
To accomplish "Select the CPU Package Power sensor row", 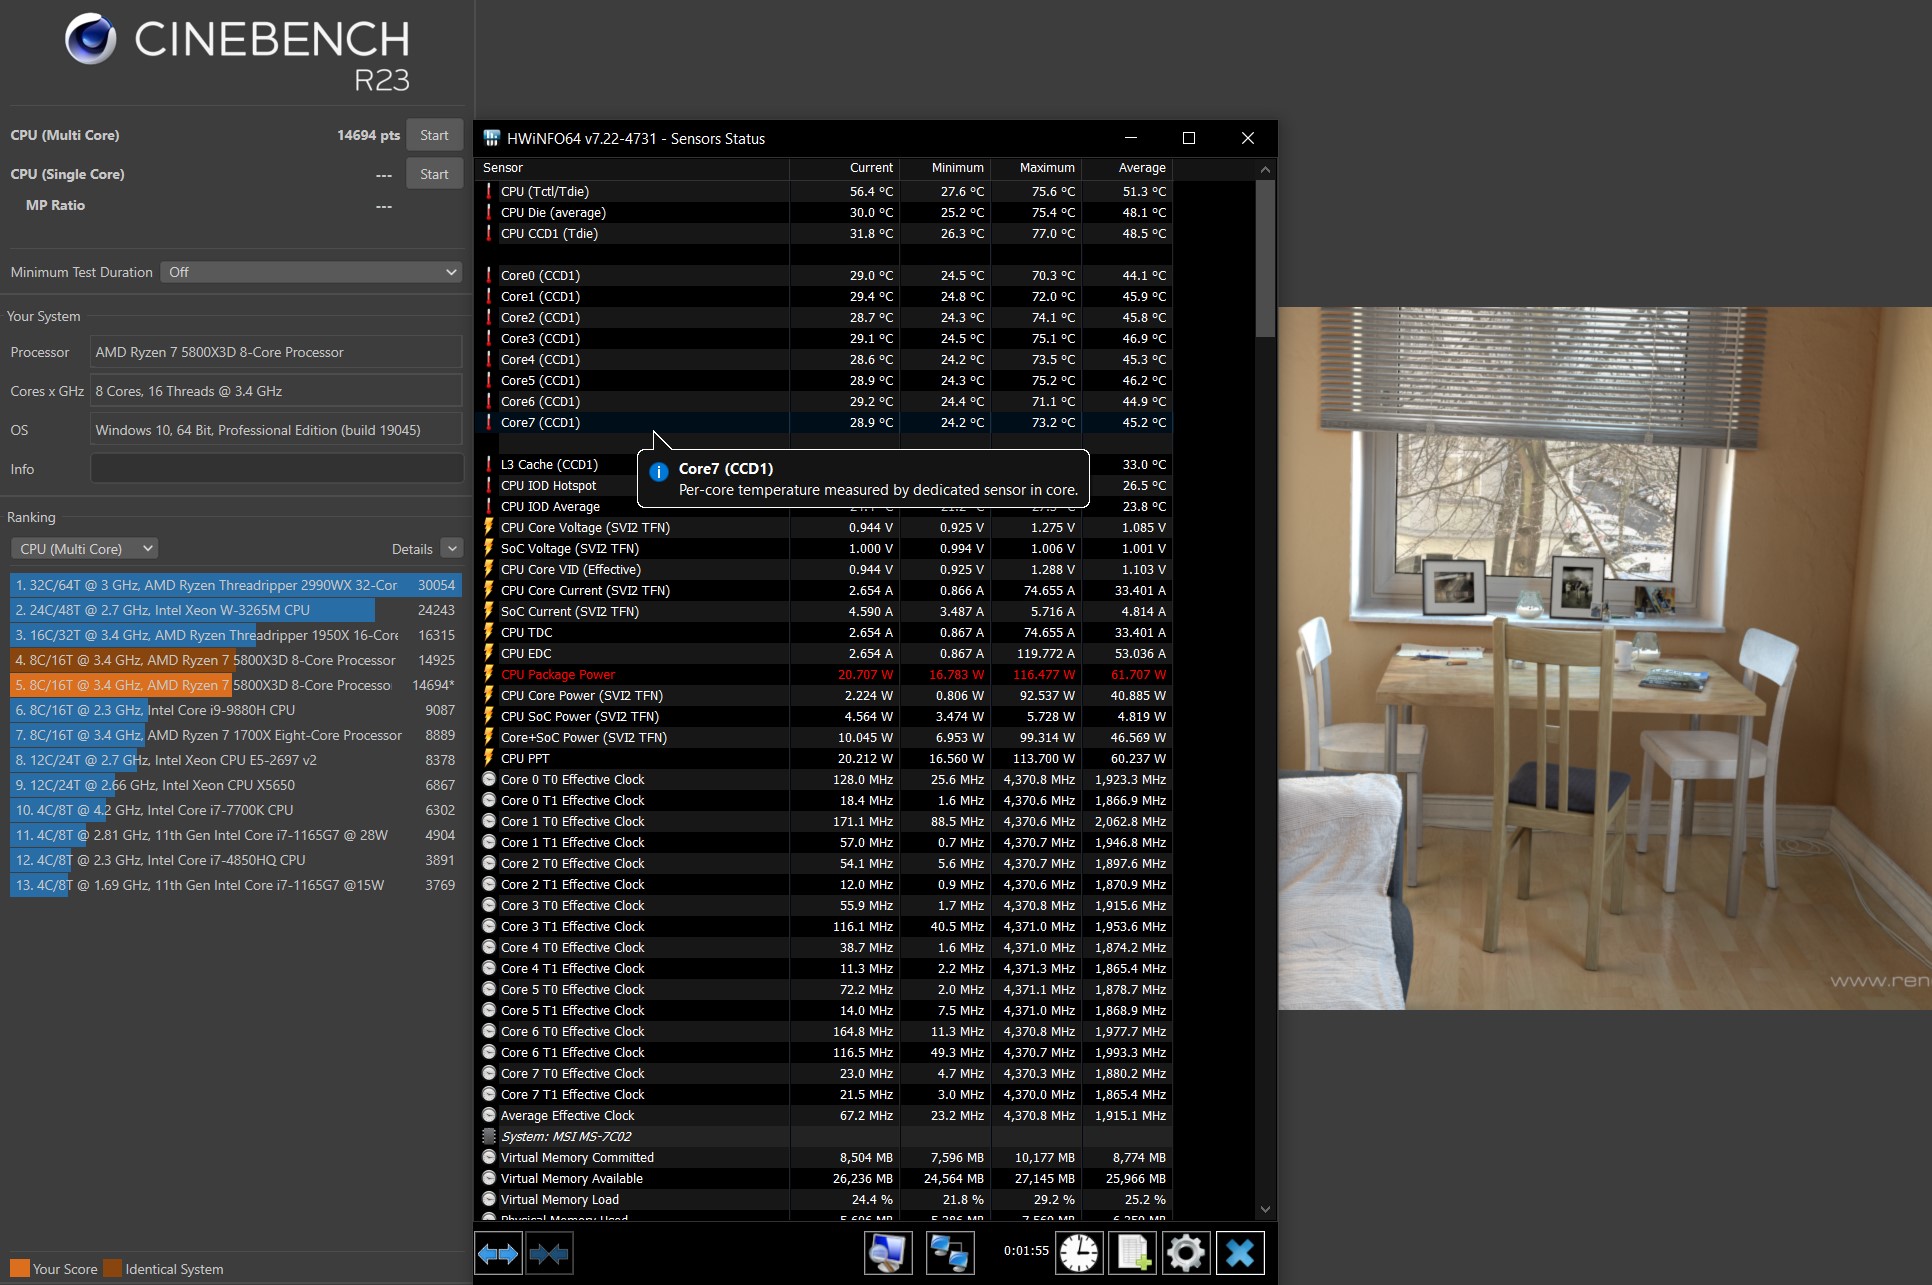I will pyautogui.click(x=558, y=675).
